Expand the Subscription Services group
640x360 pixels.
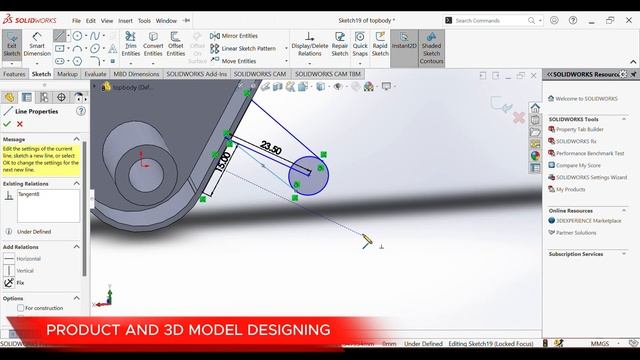[624, 254]
